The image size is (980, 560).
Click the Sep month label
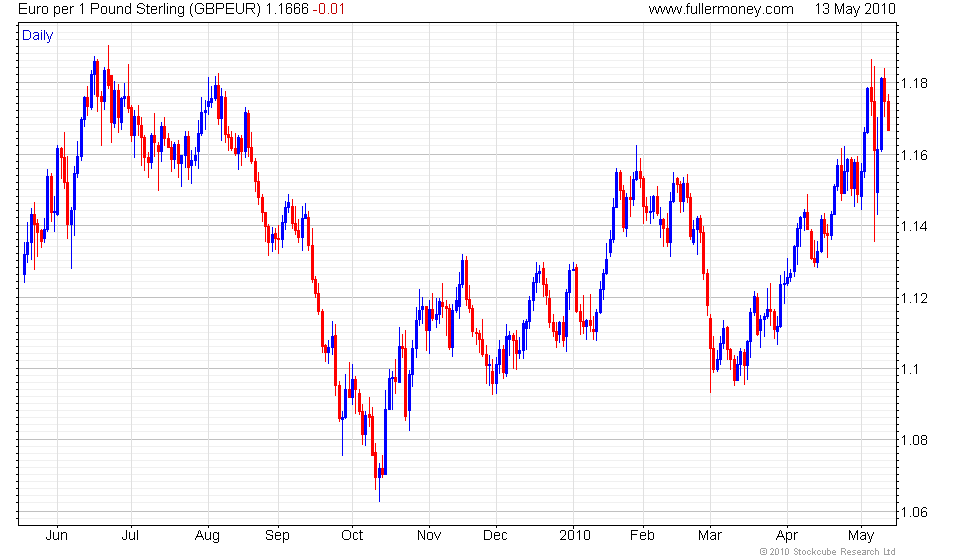(x=278, y=536)
